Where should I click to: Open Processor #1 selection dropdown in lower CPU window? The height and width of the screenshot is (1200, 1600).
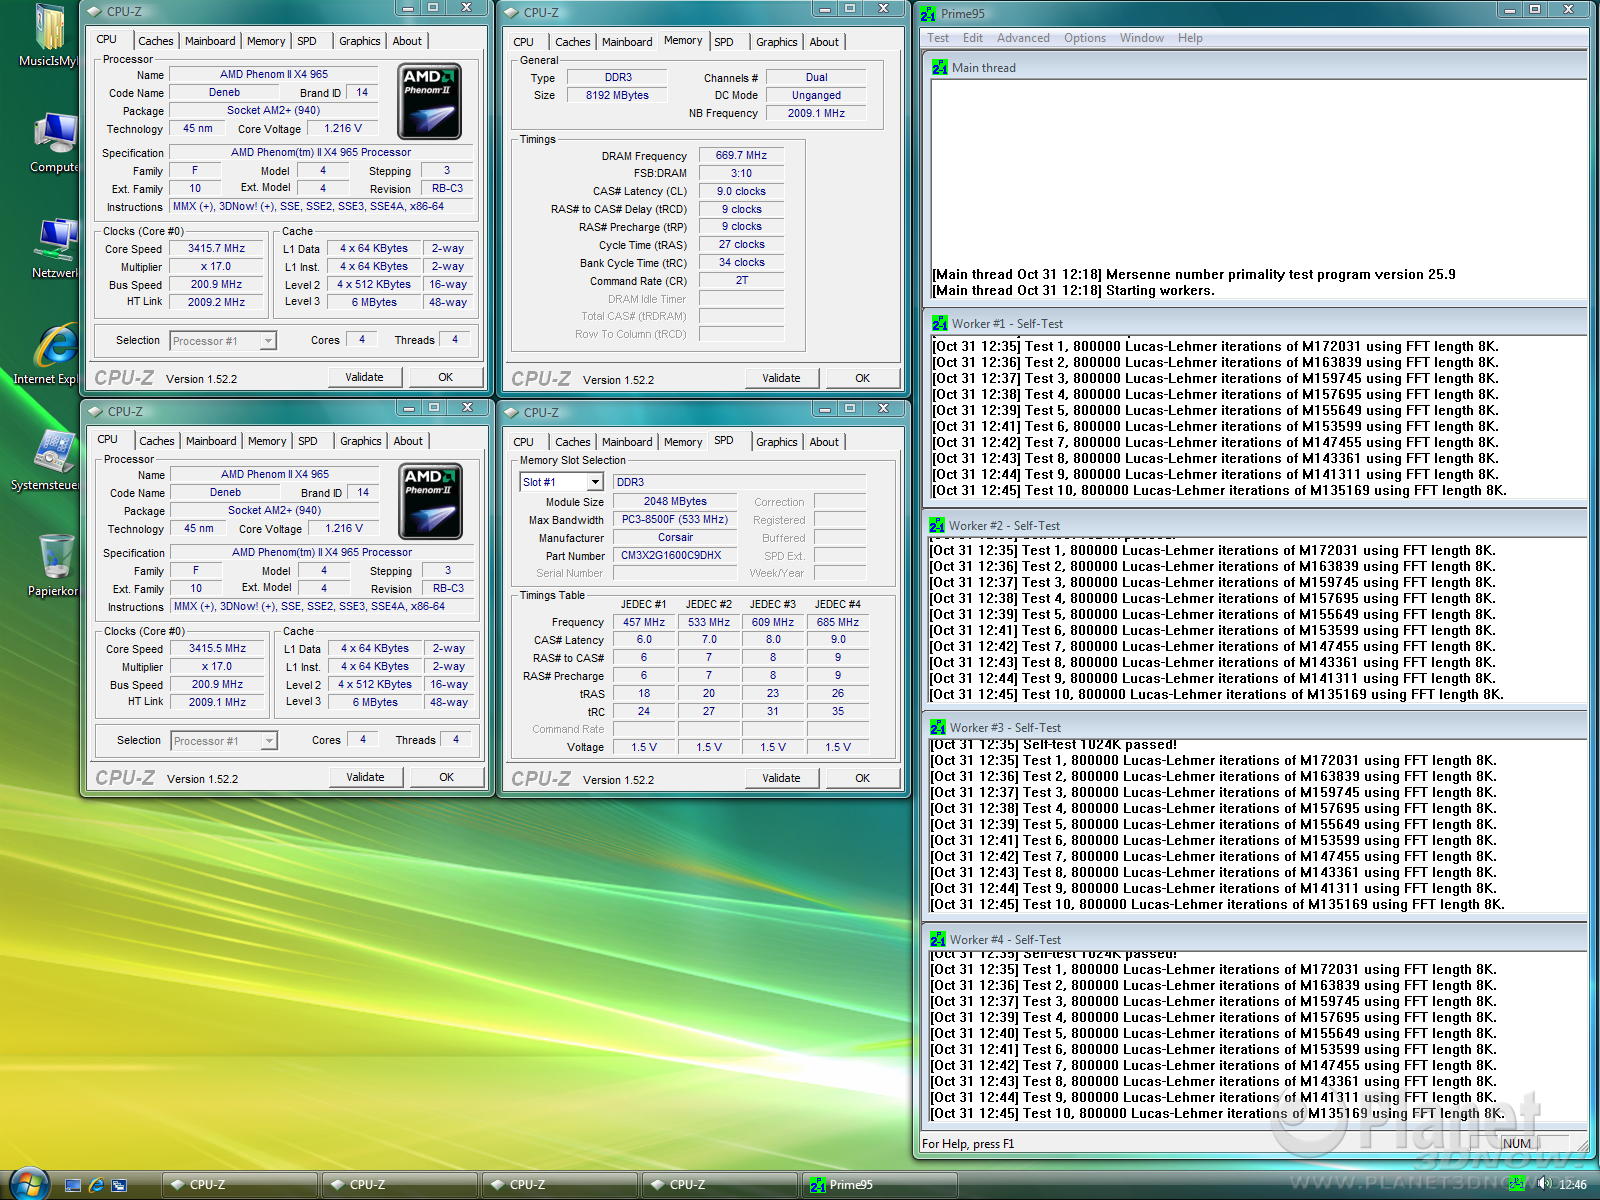pos(268,741)
